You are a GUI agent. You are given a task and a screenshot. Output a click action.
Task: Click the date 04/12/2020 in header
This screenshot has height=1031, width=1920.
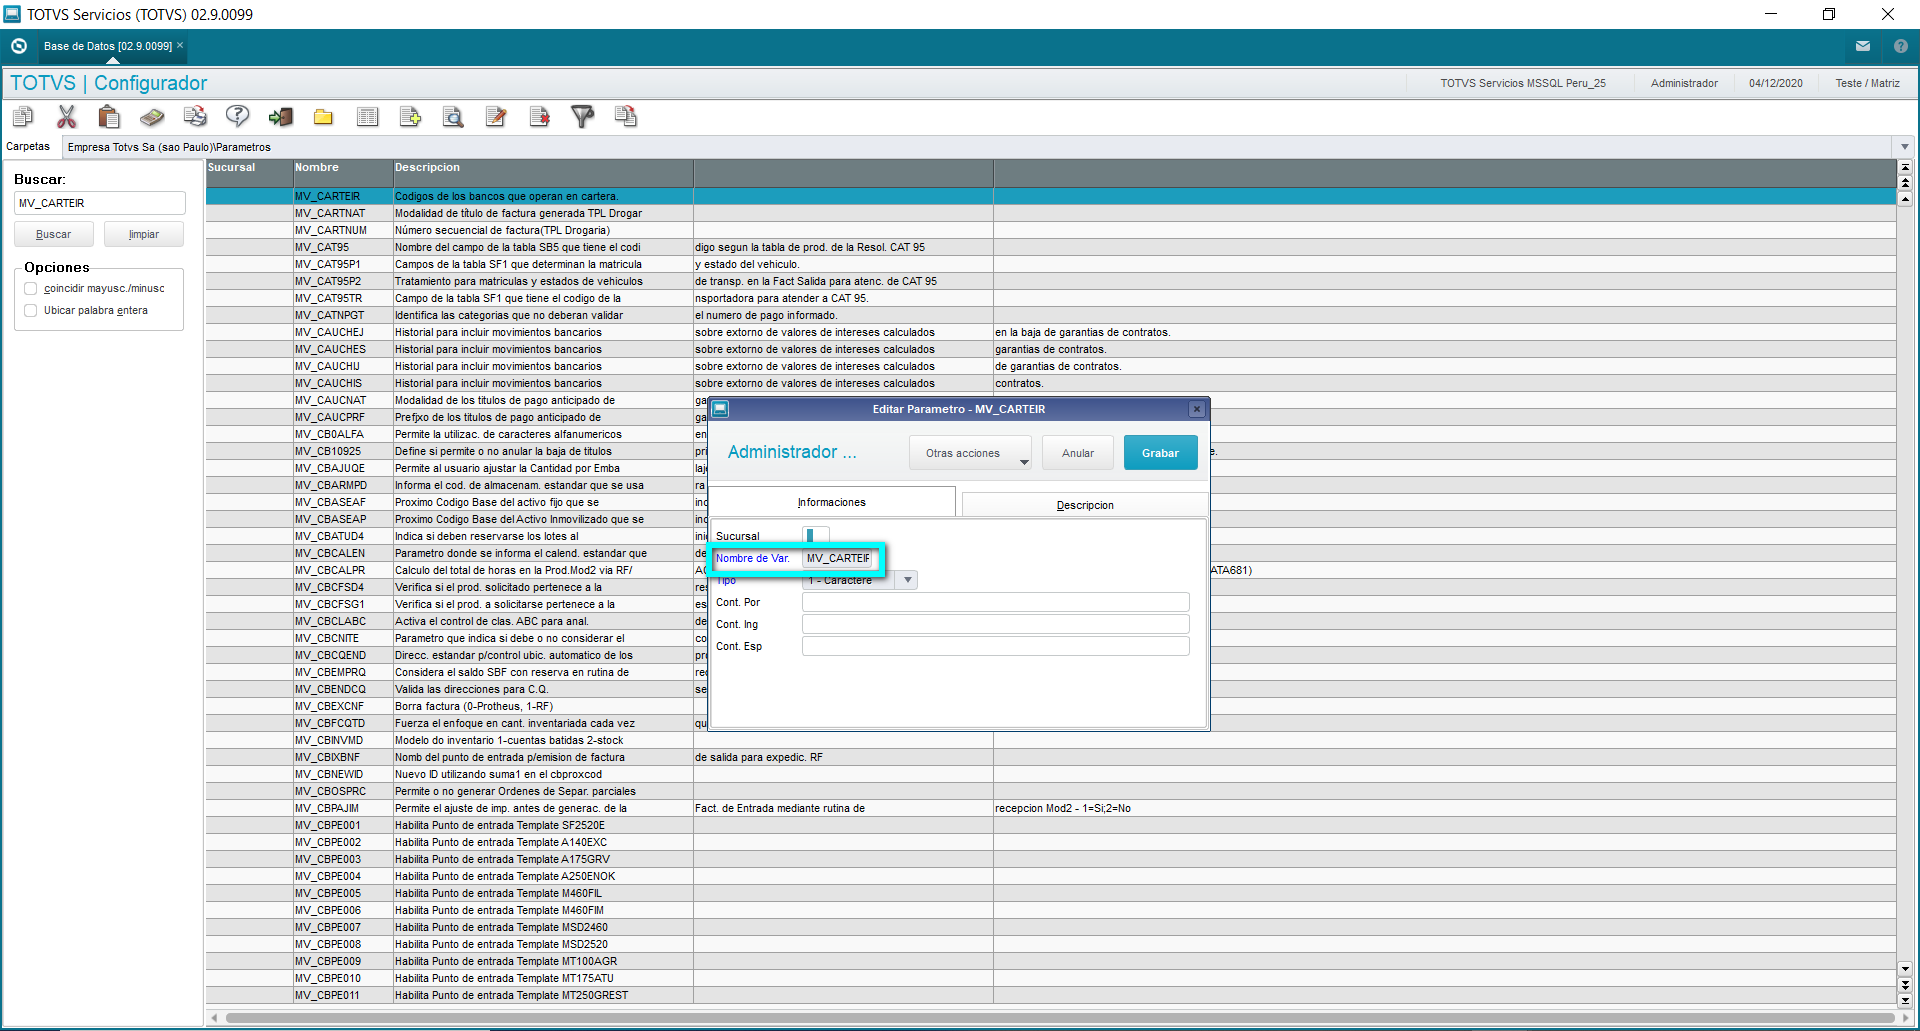pyautogui.click(x=1775, y=83)
